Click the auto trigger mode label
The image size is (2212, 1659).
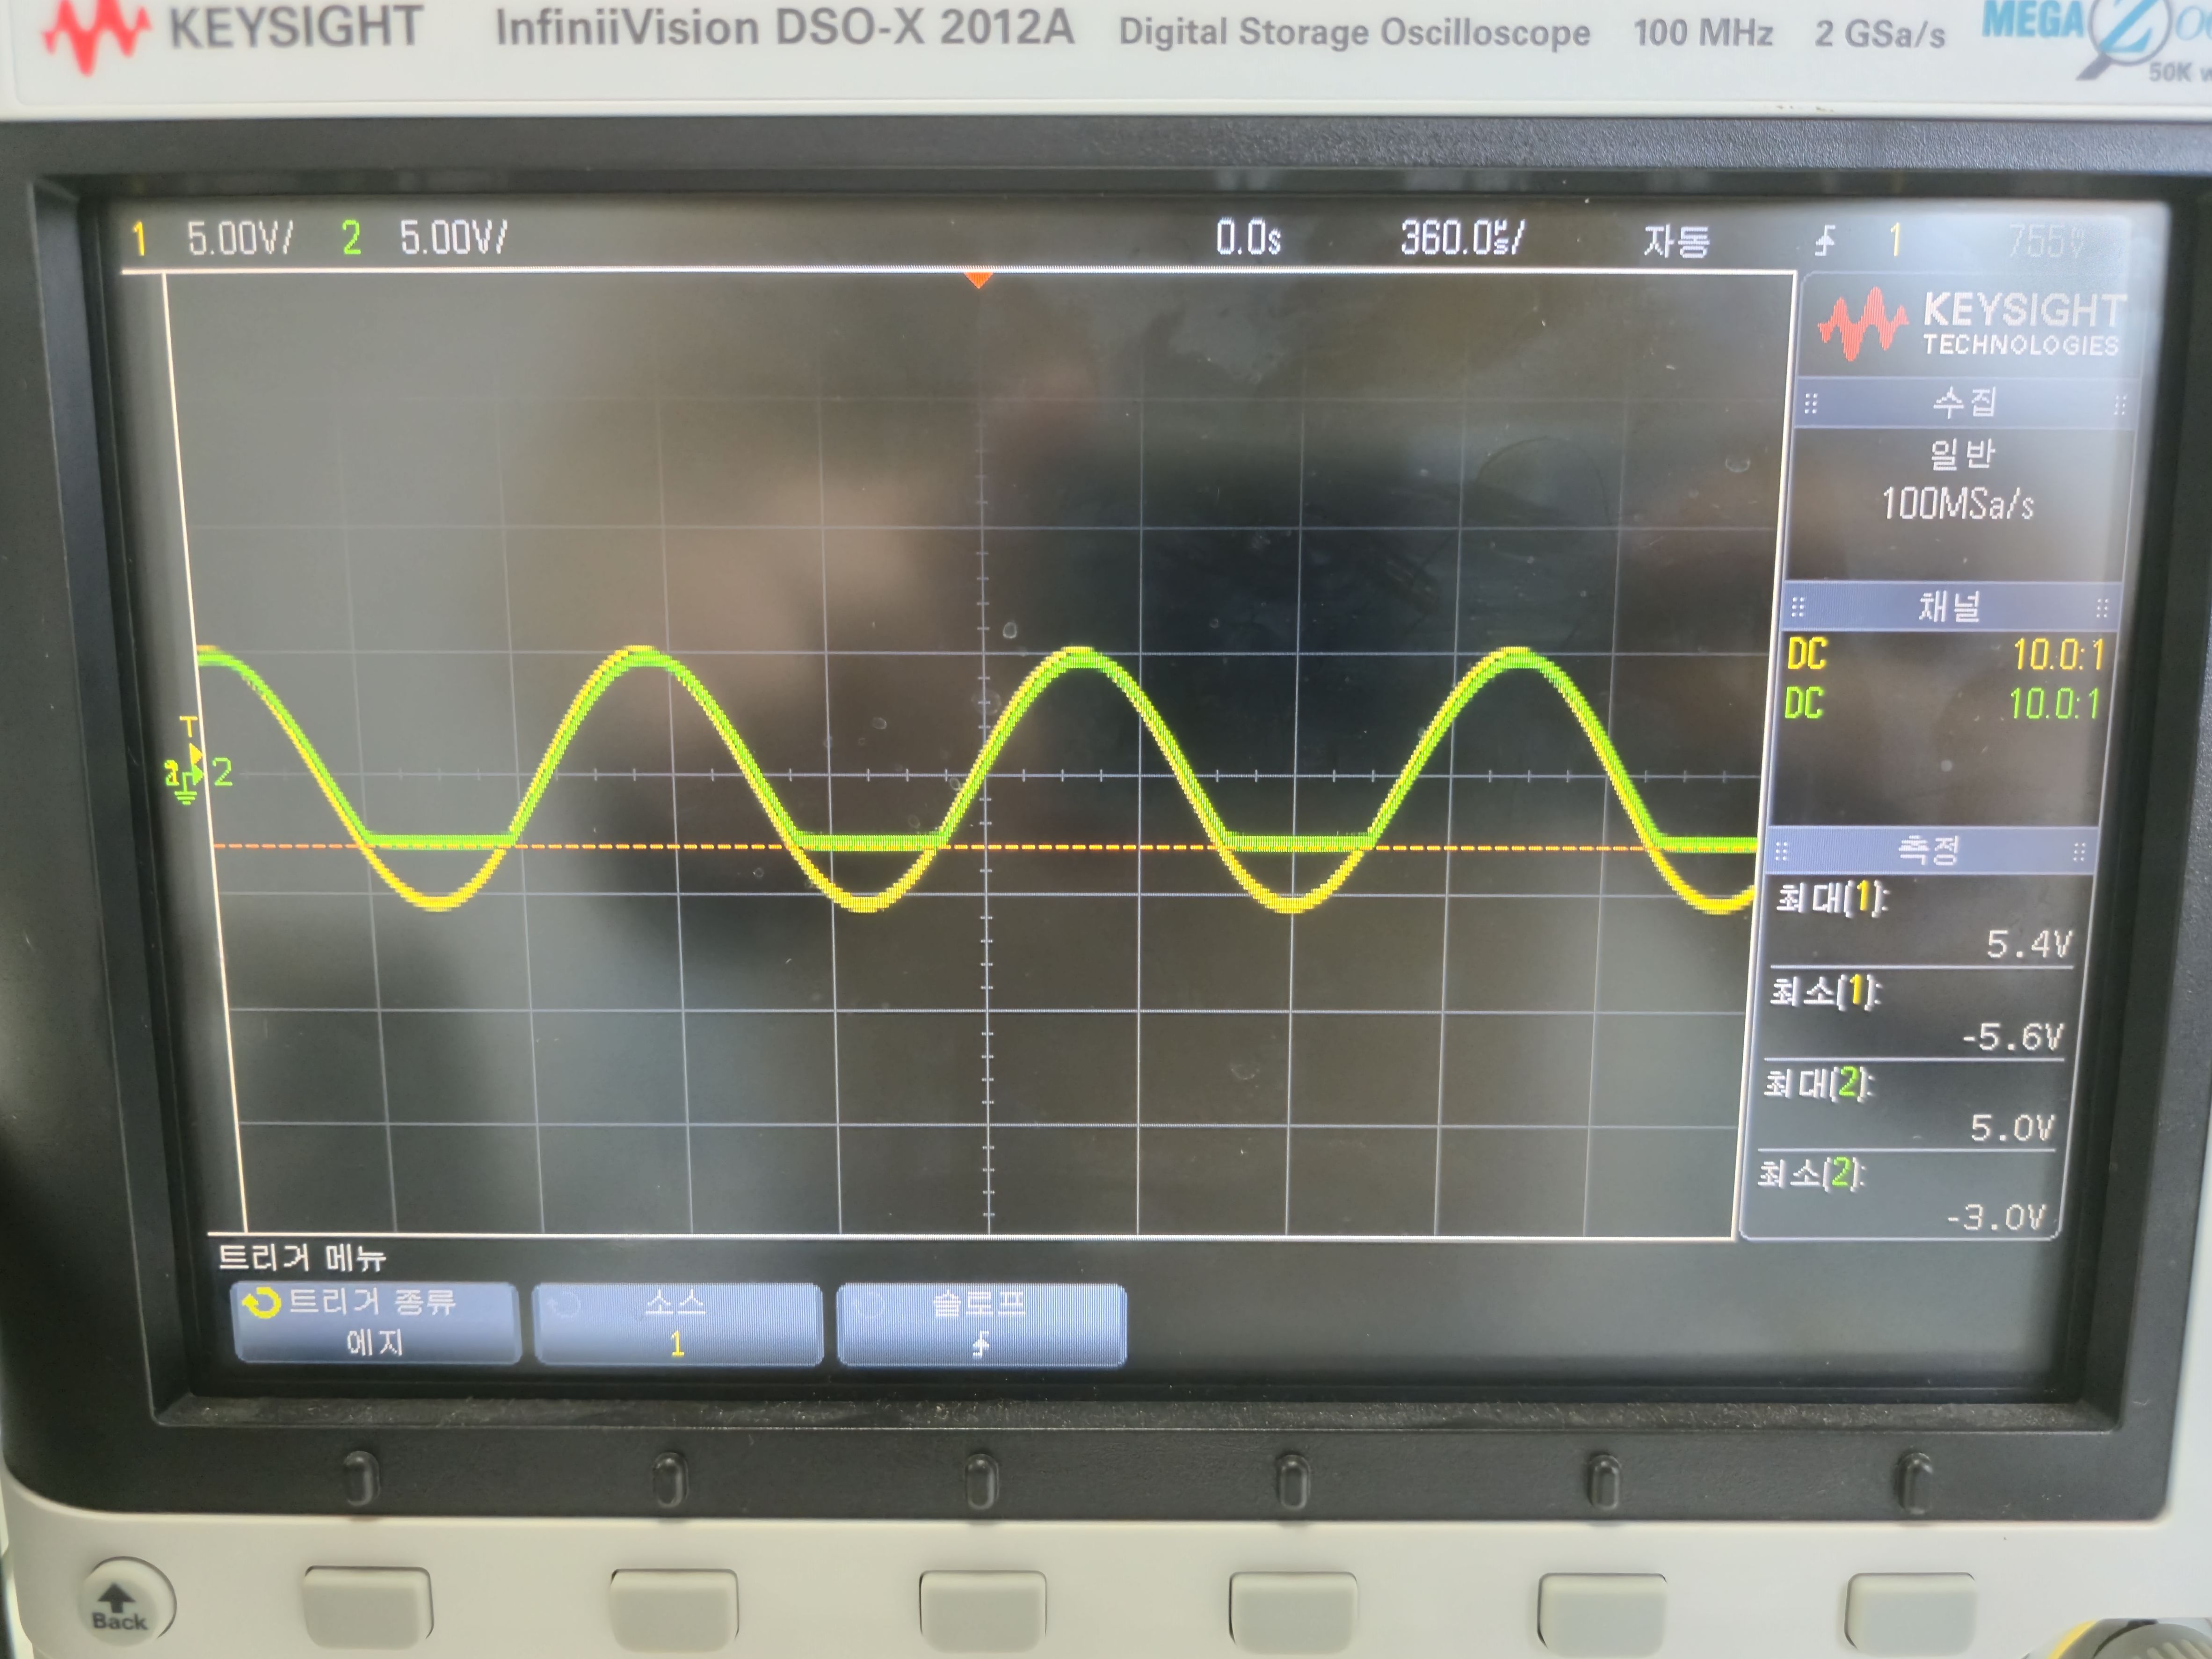click(x=1676, y=241)
